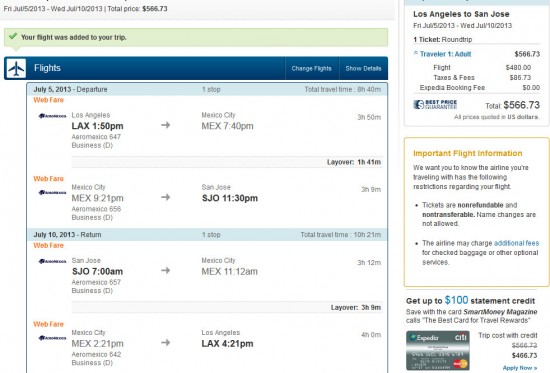Click the $100 statement credit offer heading
Image resolution: width=550 pixels, height=373 pixels.
(x=470, y=300)
